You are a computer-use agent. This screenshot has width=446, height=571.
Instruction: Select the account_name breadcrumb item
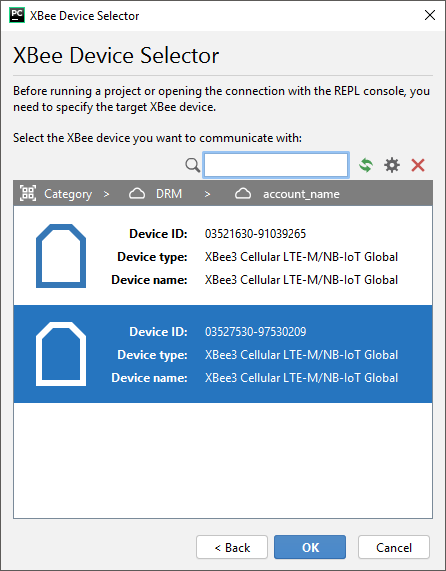(x=301, y=194)
